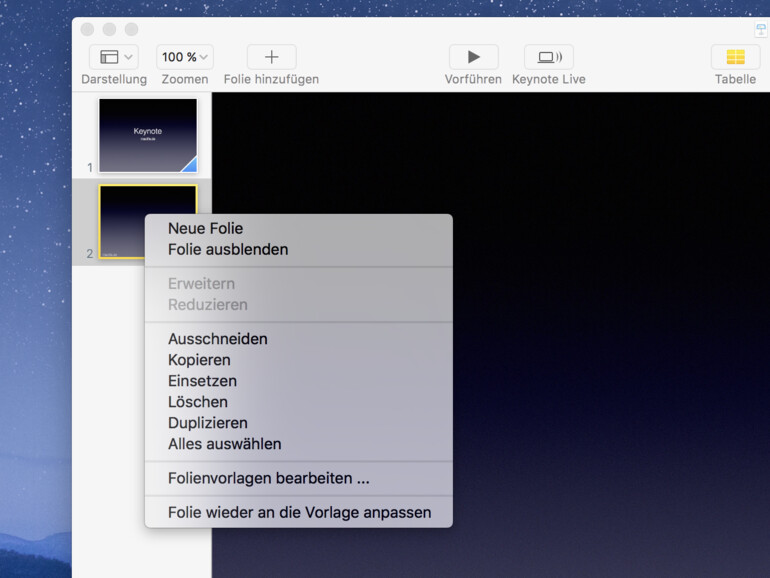Viewport: 770px width, 578px height.
Task: Click the Vorführen label
Action: coord(473,80)
